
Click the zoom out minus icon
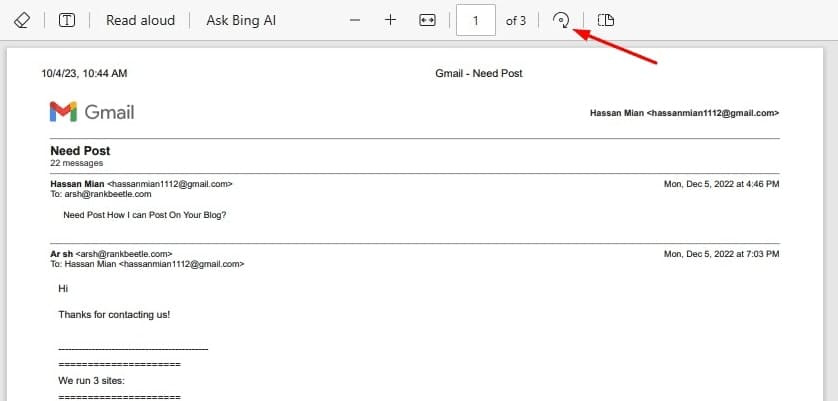355,20
